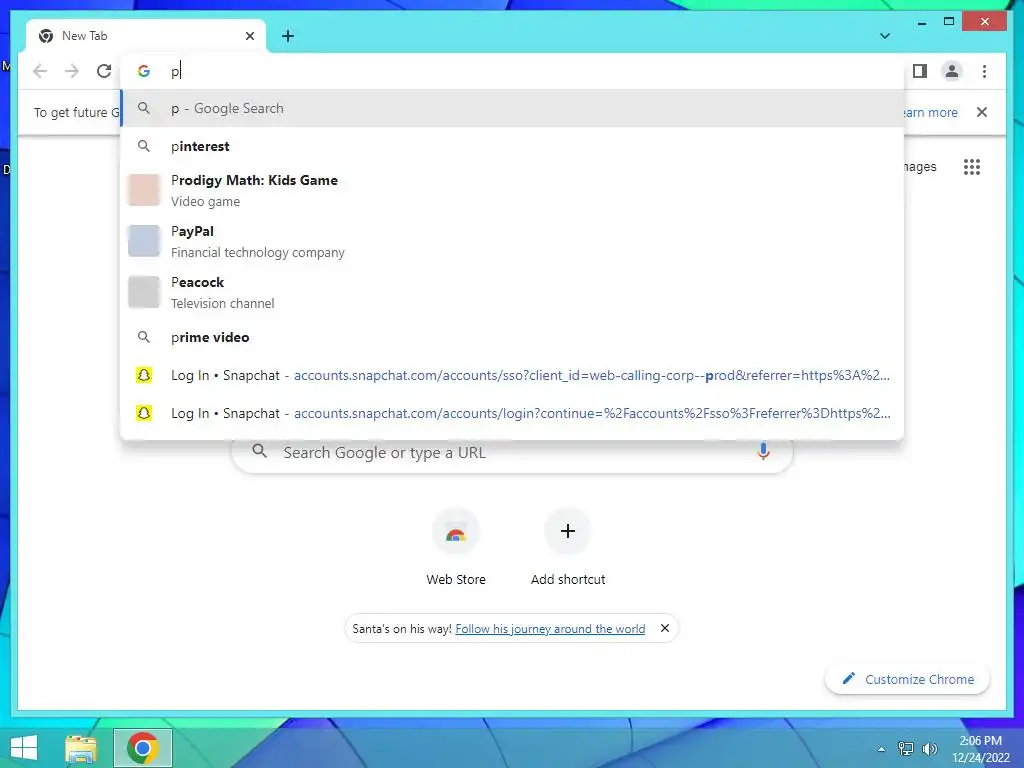Go back using the back arrow

pyautogui.click(x=40, y=71)
